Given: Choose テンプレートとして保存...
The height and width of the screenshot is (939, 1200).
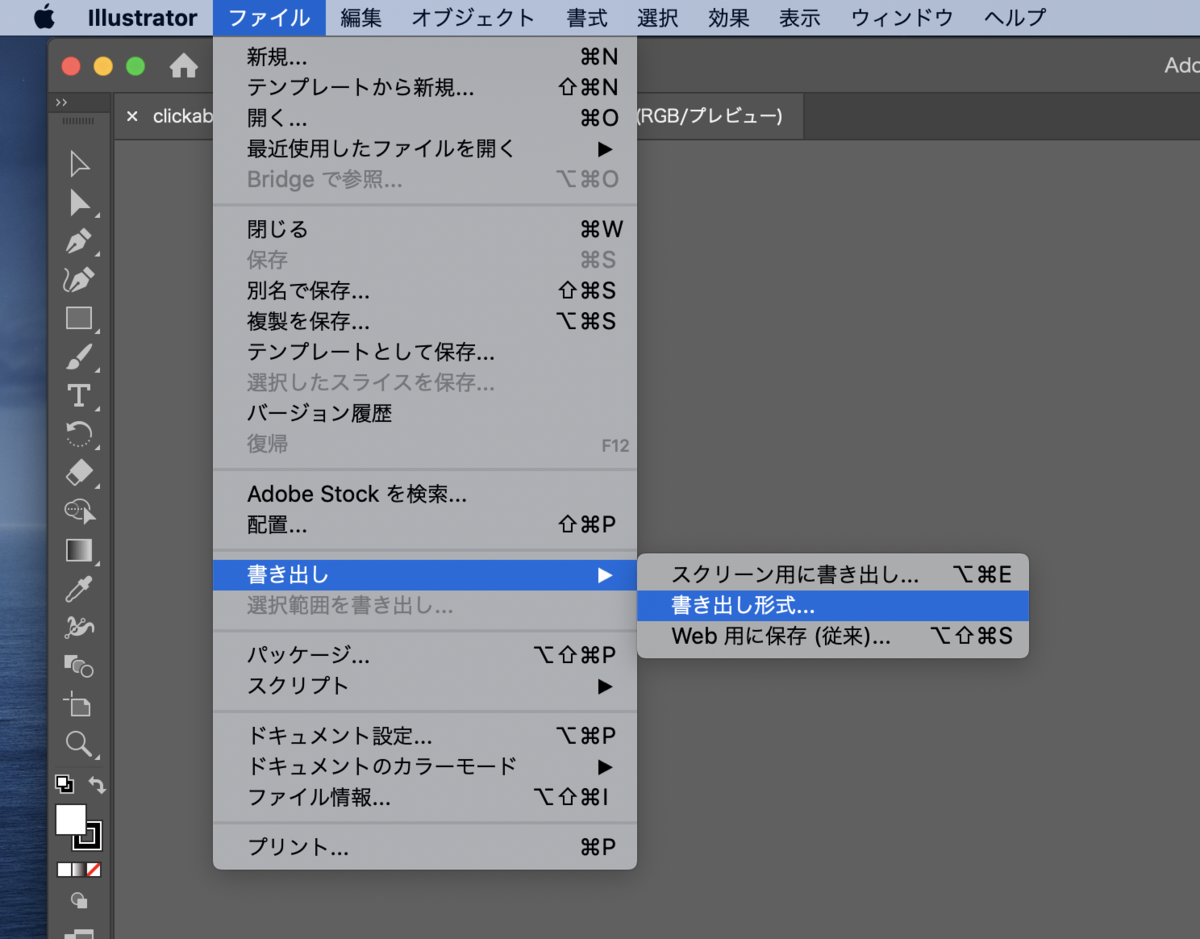Looking at the screenshot, I should (425, 352).
